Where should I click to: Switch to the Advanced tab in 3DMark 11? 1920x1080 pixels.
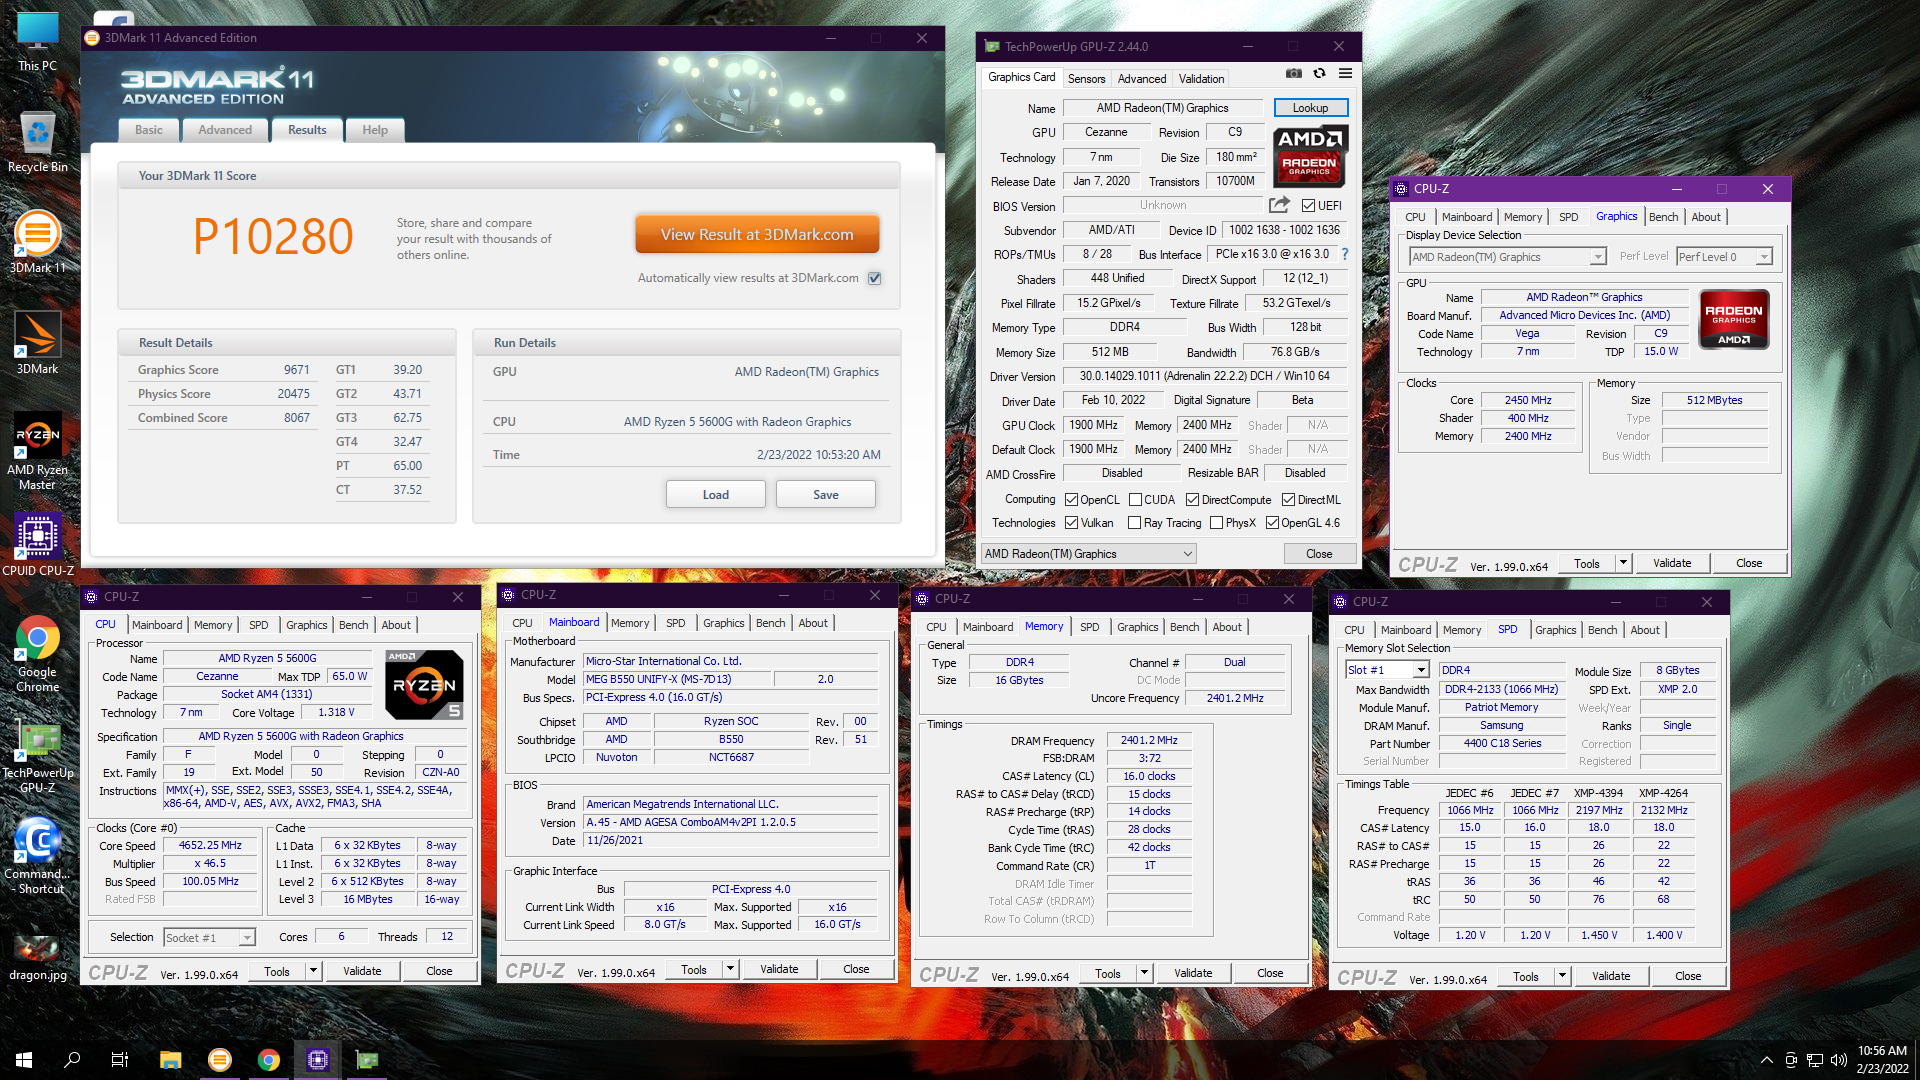225,130
